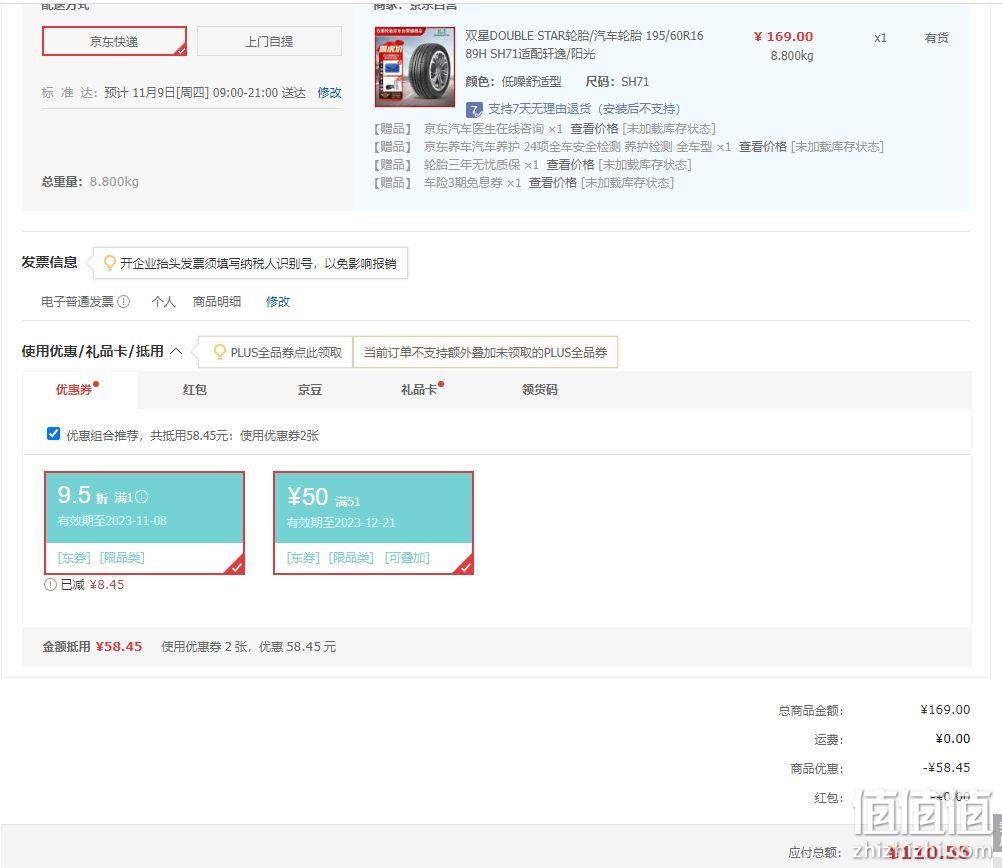Click 总重量 8.800kg text
This screenshot has width=1002, height=868.
[x=90, y=182]
